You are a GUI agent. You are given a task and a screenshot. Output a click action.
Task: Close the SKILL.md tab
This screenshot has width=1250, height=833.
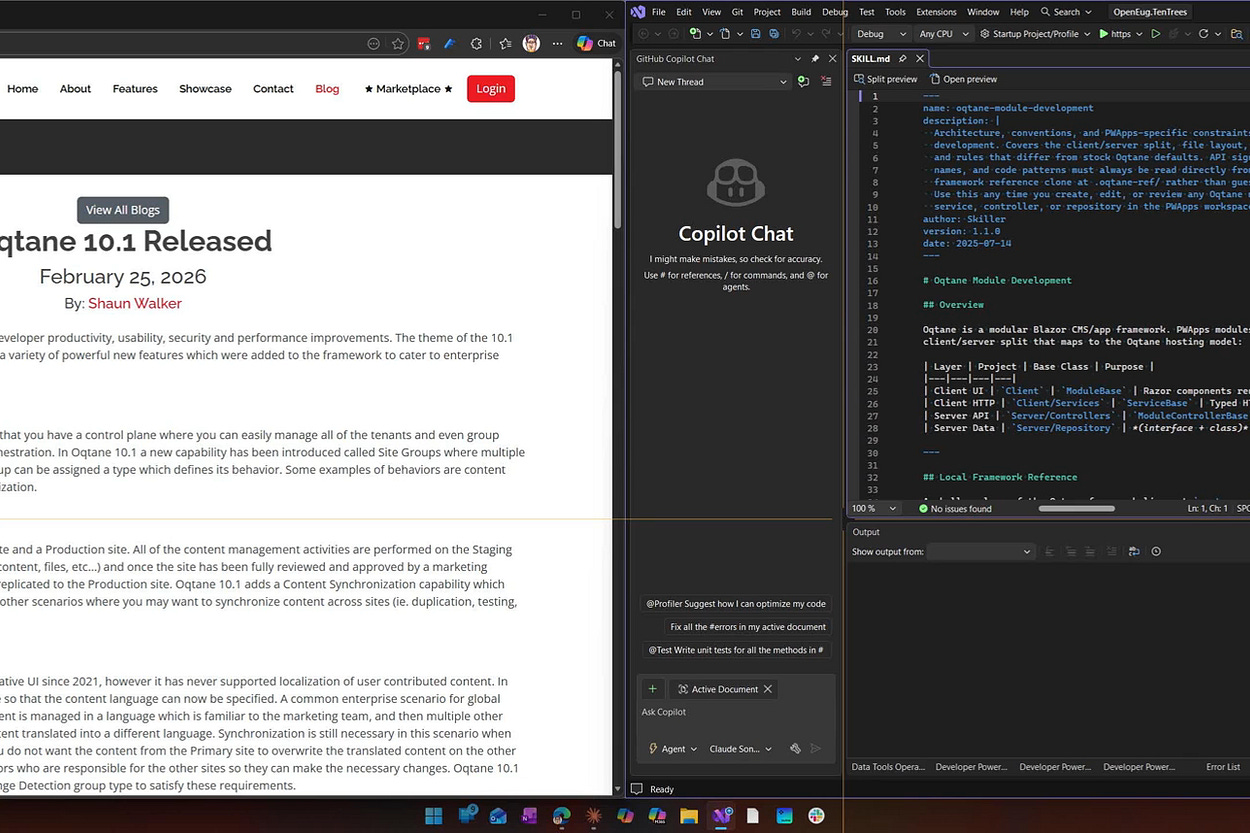pos(920,59)
